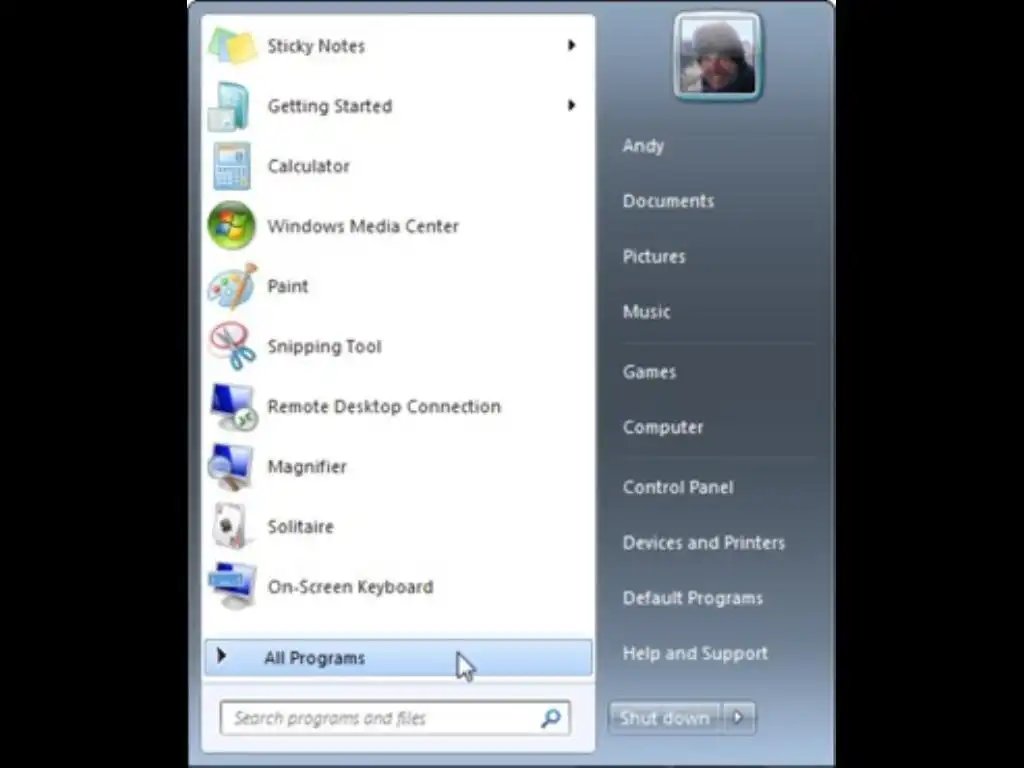The height and width of the screenshot is (768, 1024).
Task: Expand the All Programs arrow
Action: click(221, 656)
